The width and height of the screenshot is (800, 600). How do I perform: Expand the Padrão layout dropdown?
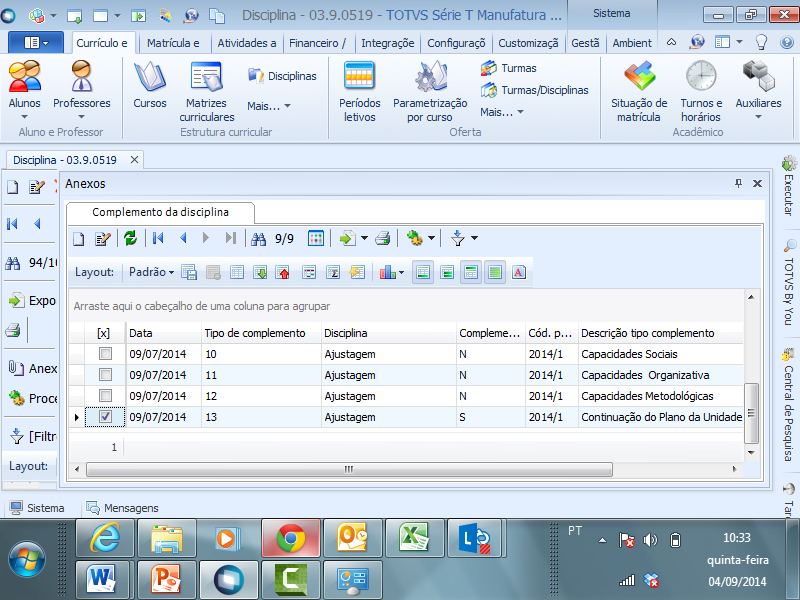(x=152, y=272)
